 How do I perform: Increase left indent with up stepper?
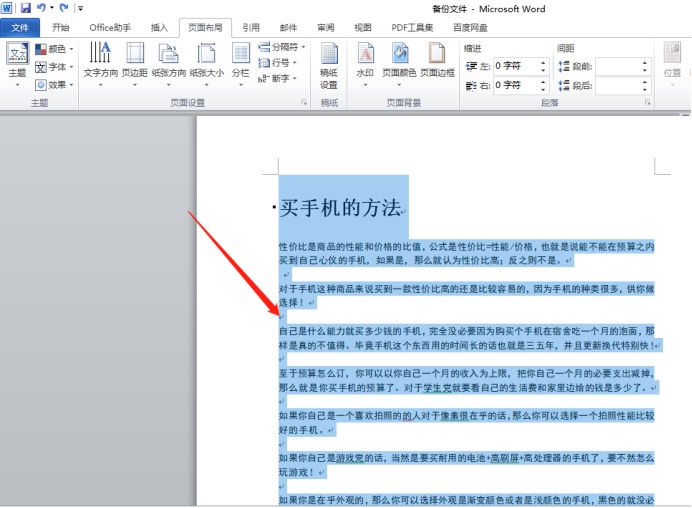click(x=544, y=63)
